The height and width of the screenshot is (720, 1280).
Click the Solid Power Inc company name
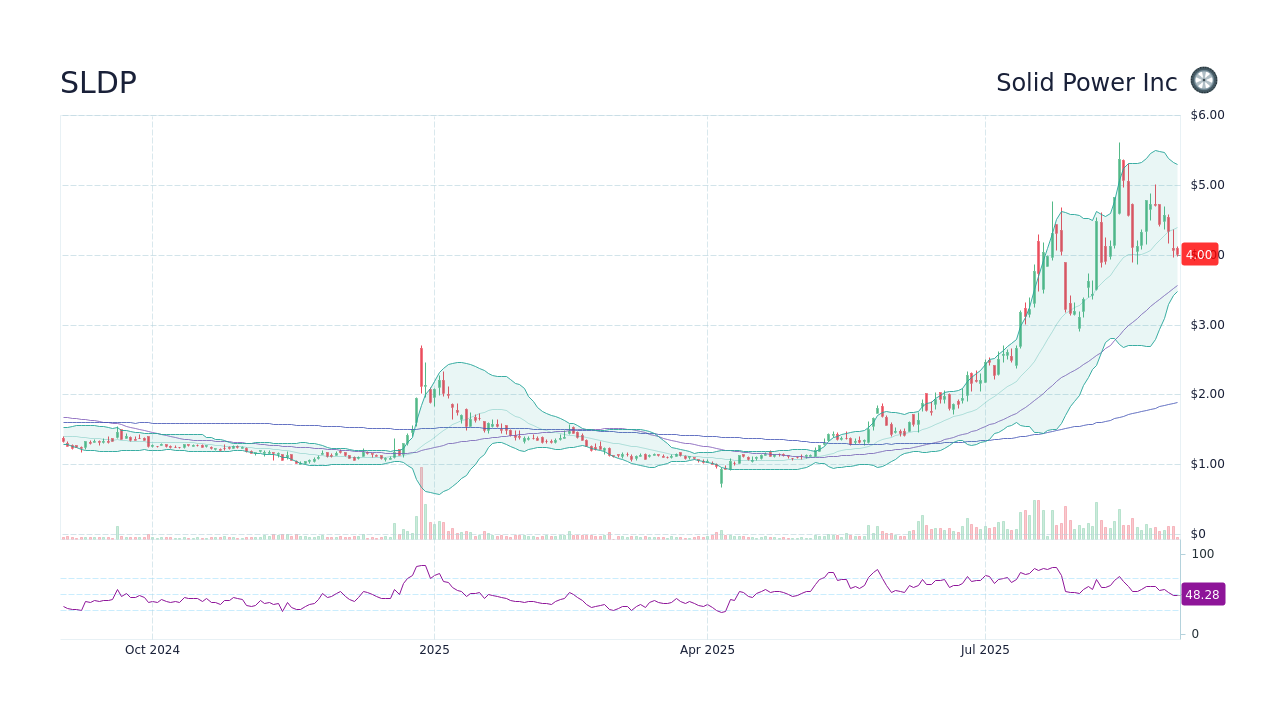point(1087,83)
